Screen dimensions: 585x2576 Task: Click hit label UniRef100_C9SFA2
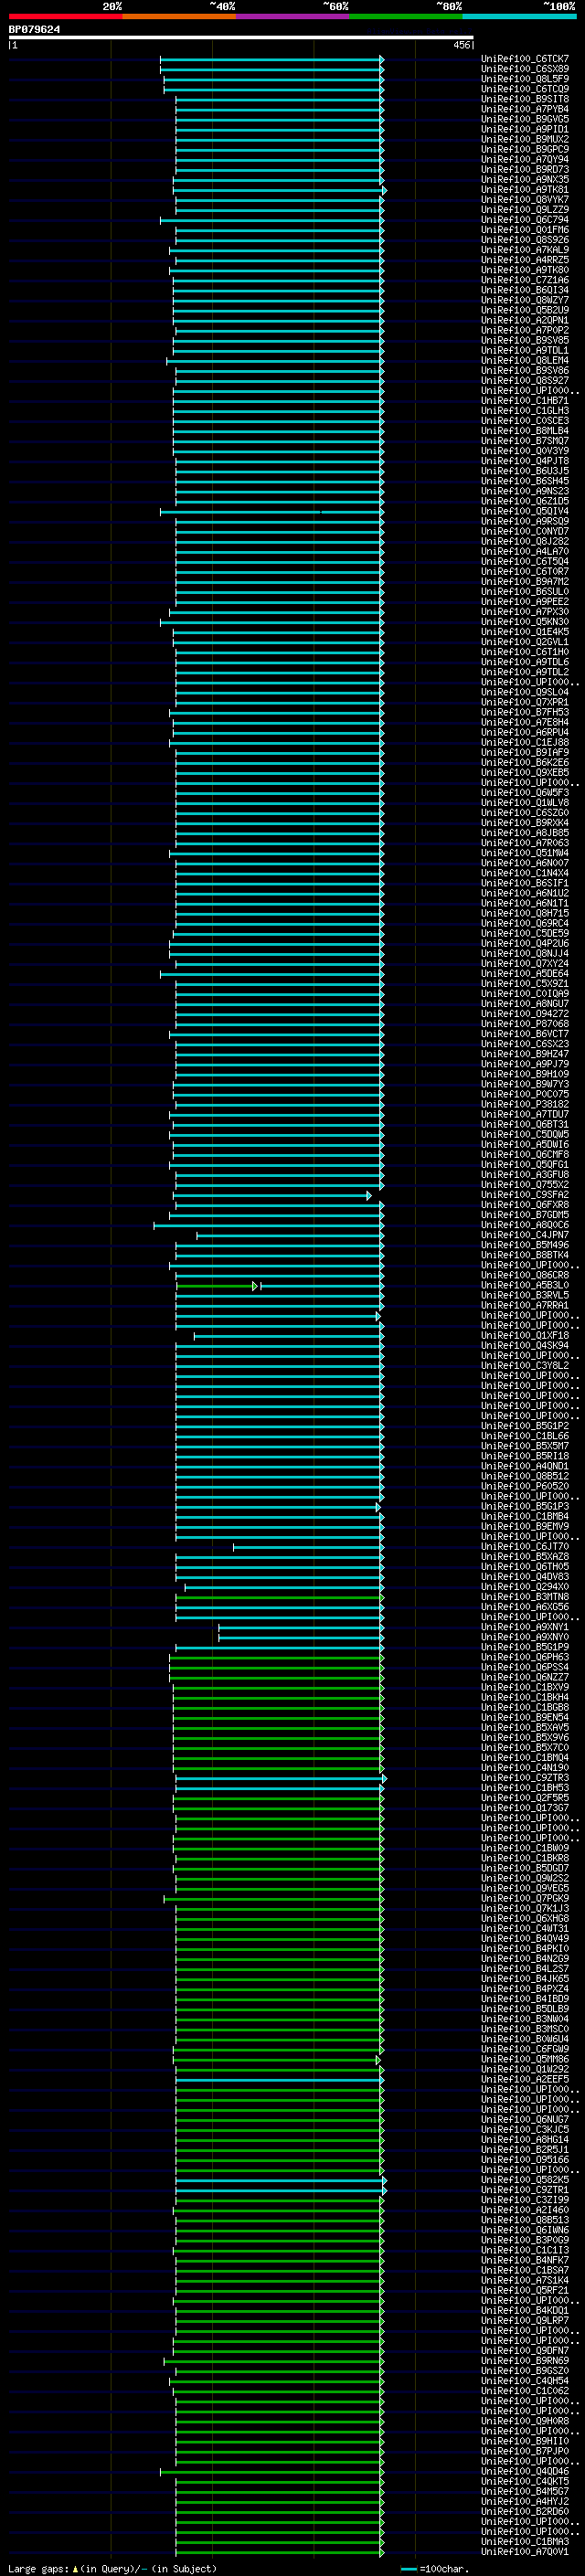point(525,1195)
